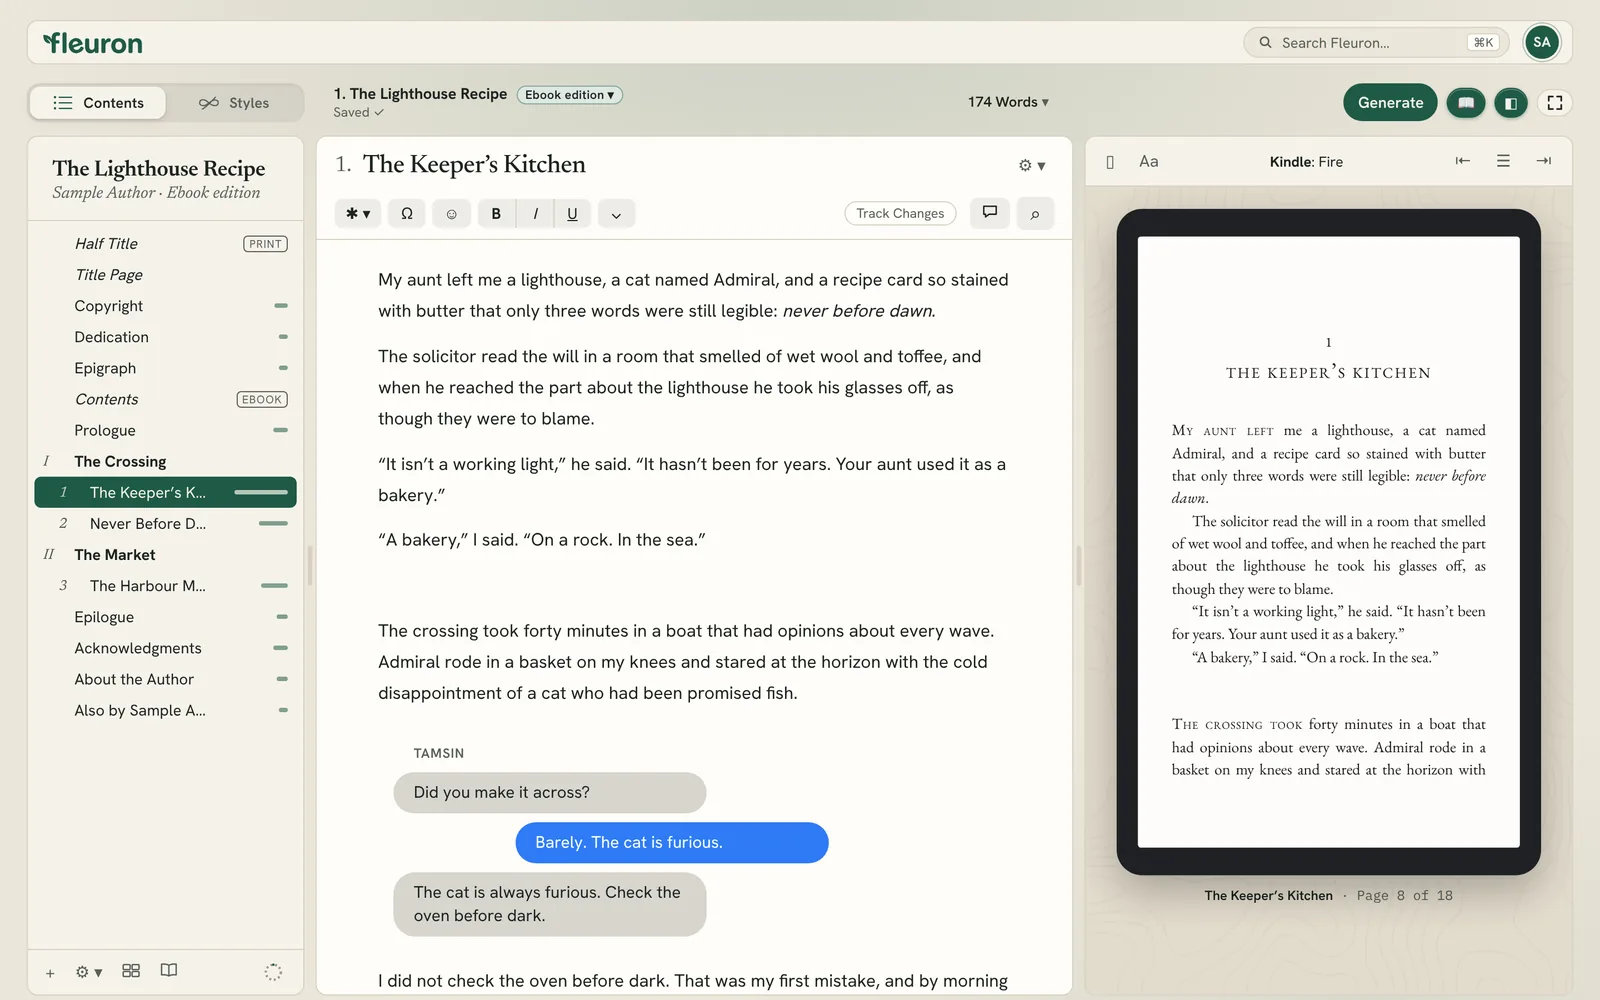The height and width of the screenshot is (1000, 1600).
Task: Add a new chapter with plus icon
Action: (x=50, y=972)
